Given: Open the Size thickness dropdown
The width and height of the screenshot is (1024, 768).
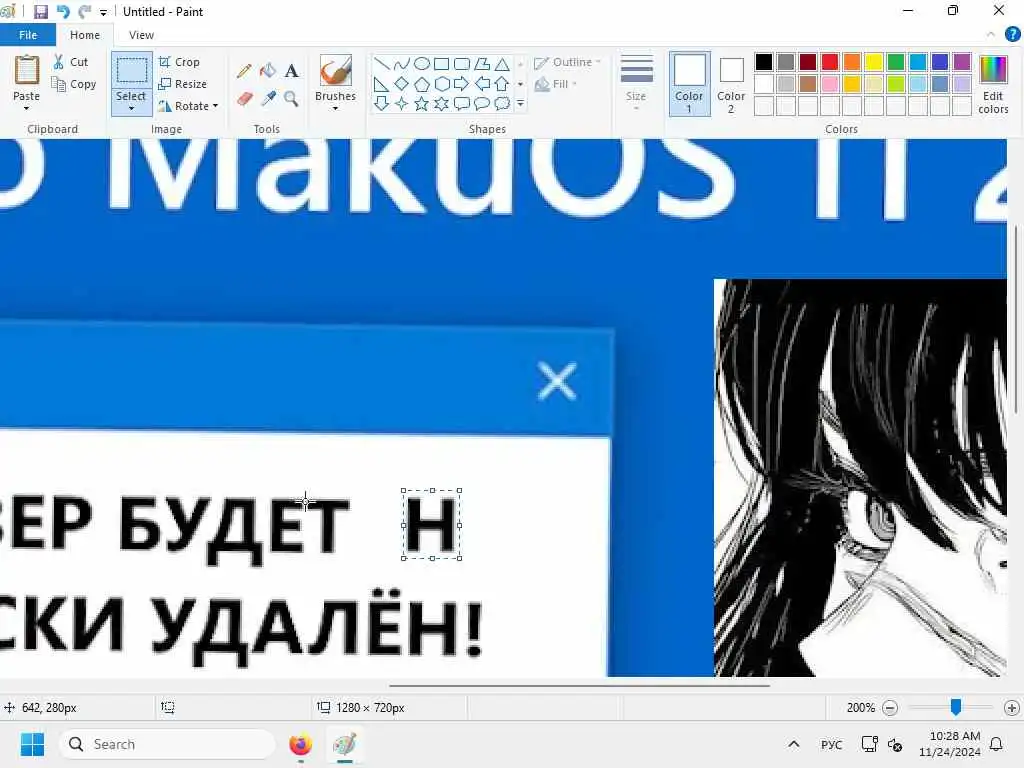Looking at the screenshot, I should click(636, 83).
